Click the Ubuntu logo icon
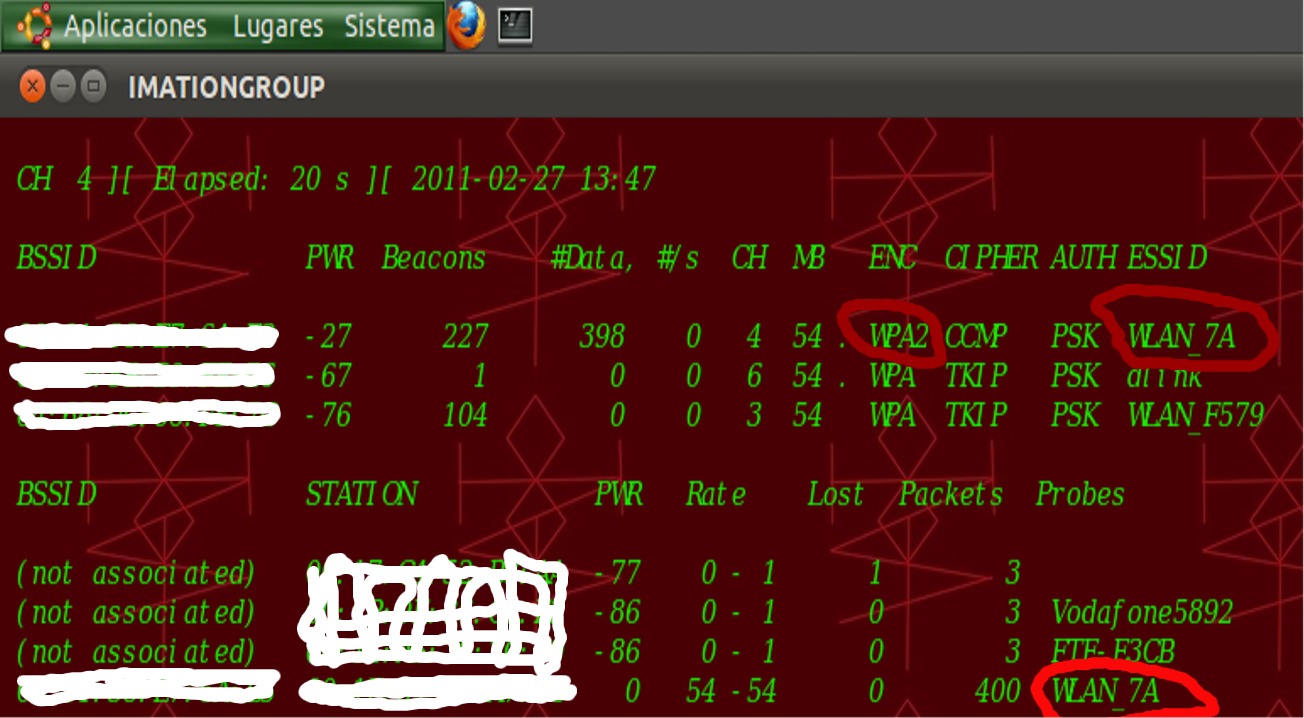The width and height of the screenshot is (1304, 718). (x=34, y=26)
